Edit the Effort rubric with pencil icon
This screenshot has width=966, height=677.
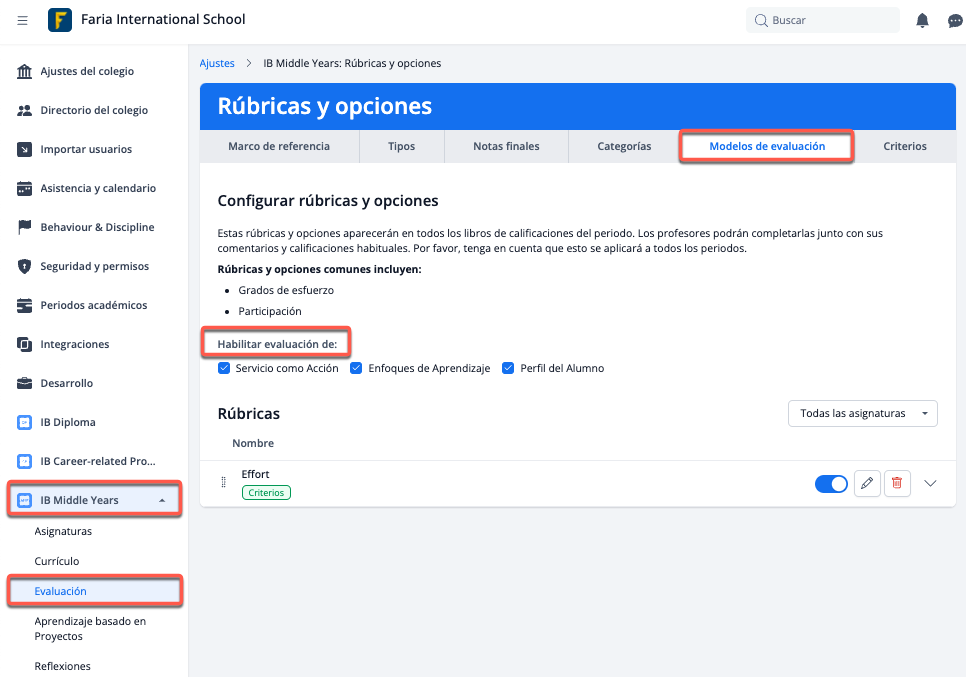pos(867,484)
